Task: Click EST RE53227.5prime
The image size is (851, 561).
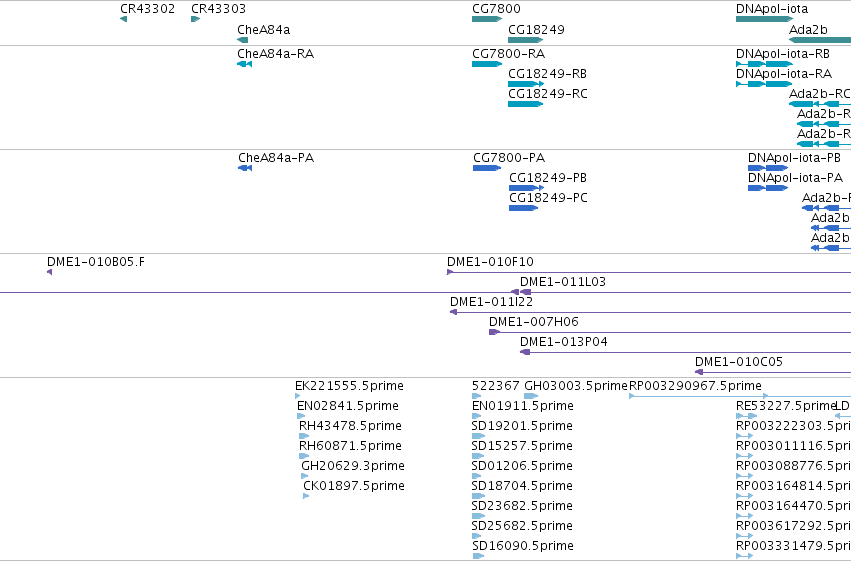Action: [x=785, y=406]
